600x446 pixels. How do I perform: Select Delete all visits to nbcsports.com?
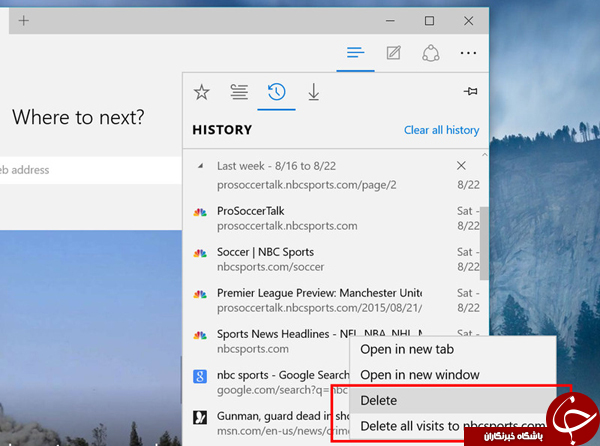click(x=453, y=426)
